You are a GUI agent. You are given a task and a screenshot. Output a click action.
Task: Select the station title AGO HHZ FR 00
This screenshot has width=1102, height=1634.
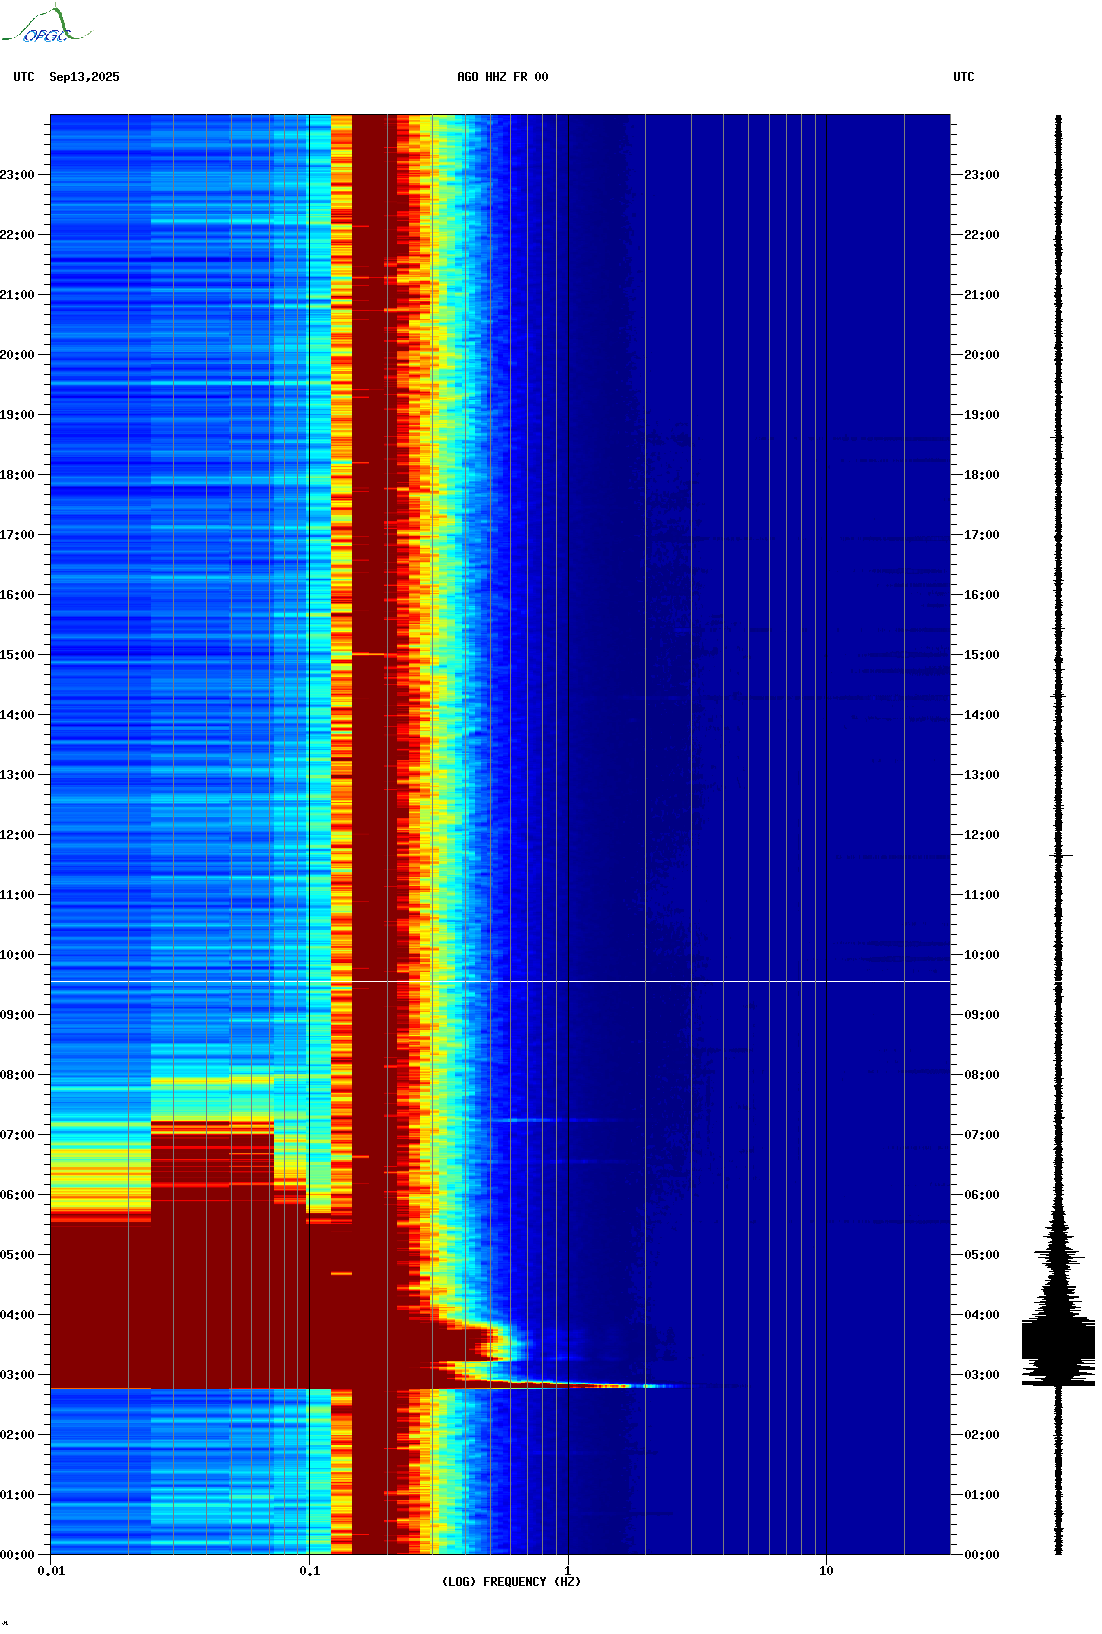503,77
